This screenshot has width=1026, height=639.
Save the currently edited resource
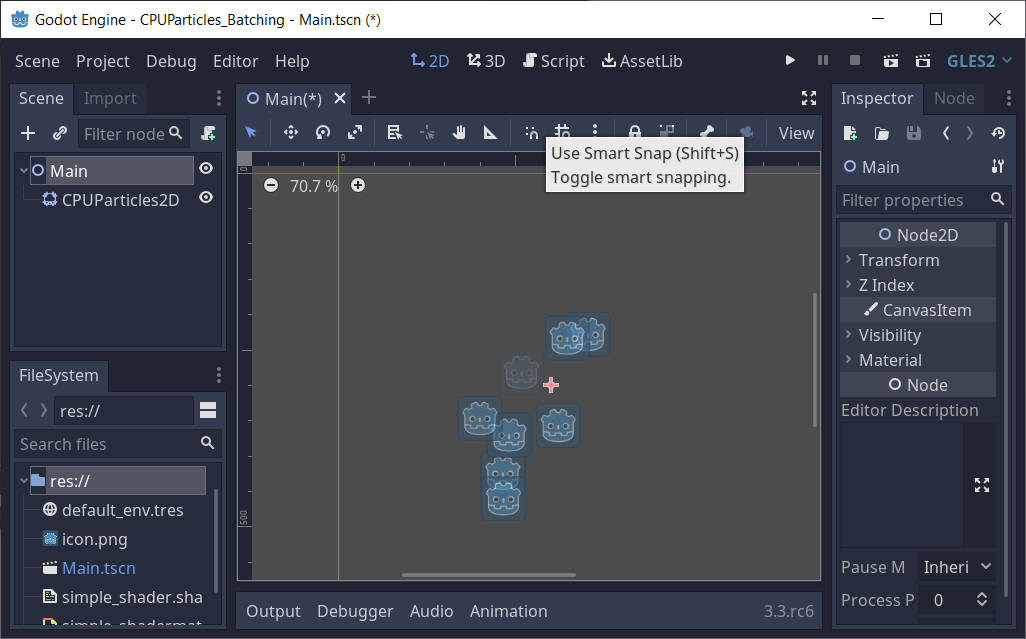click(x=913, y=133)
